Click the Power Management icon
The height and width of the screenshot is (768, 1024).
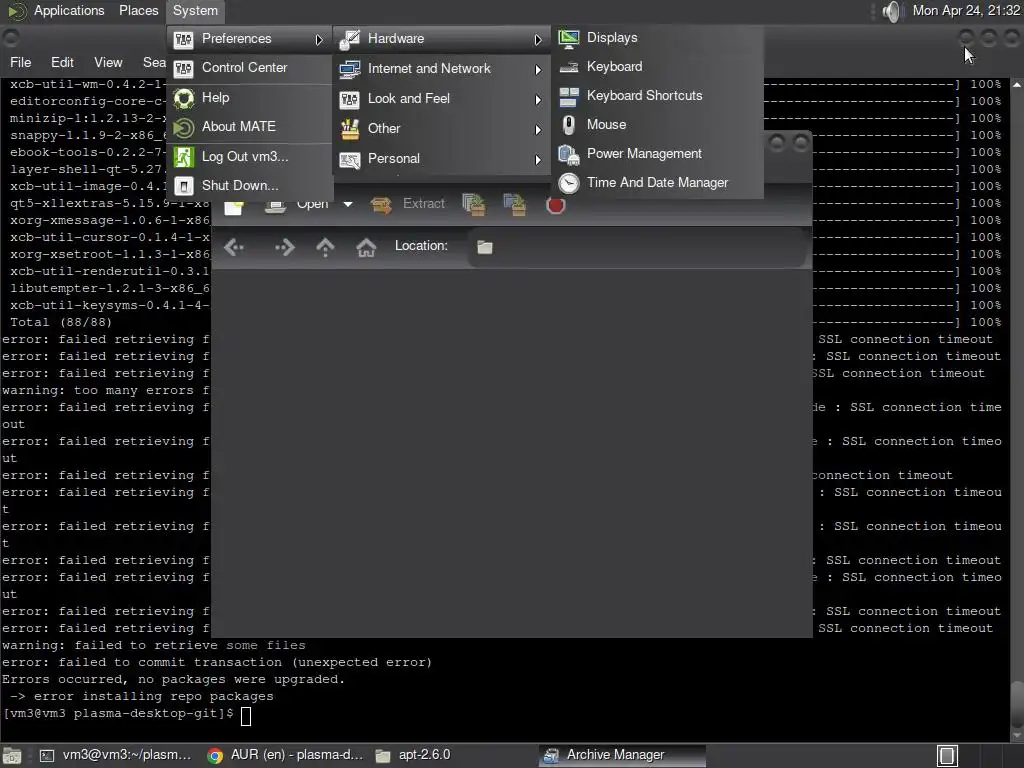[569, 155]
